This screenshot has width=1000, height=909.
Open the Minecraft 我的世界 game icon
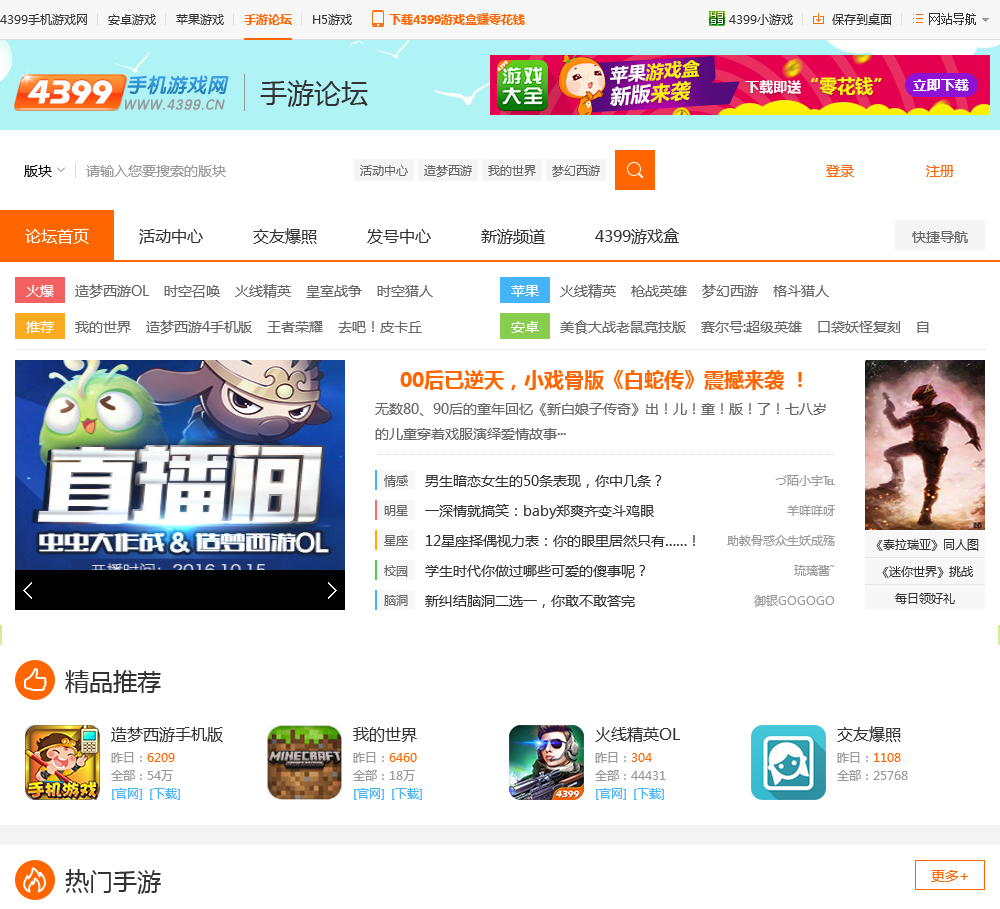(x=304, y=762)
